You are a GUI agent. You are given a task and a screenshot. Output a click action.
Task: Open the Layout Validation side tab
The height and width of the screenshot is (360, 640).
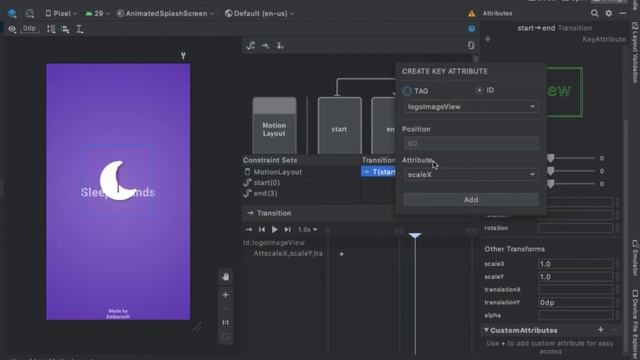click(x=635, y=52)
